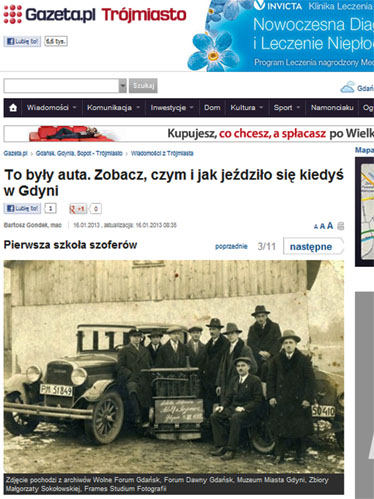Click the Google +1 button
This screenshot has width=374, height=499.
(x=77, y=209)
